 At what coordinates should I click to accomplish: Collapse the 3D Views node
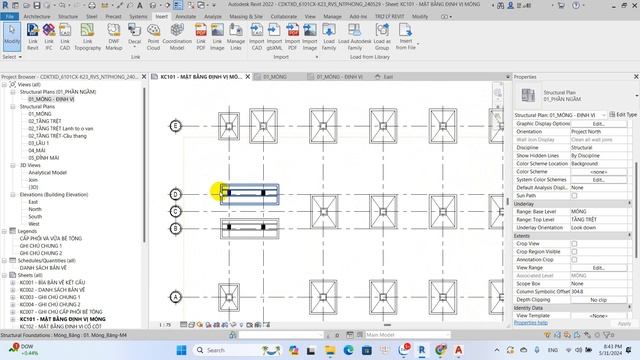(13, 165)
